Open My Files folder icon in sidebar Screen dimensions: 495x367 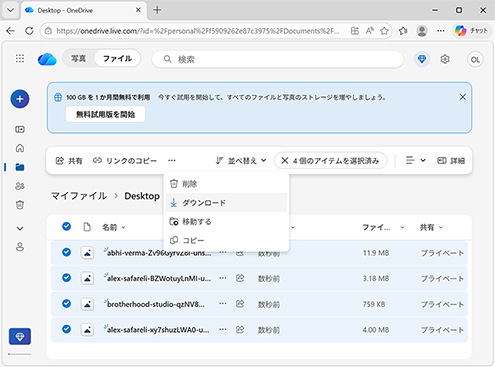pyautogui.click(x=20, y=167)
